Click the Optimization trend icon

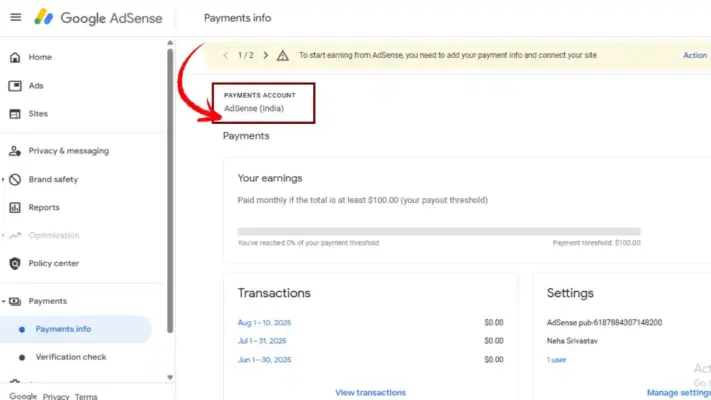point(15,235)
